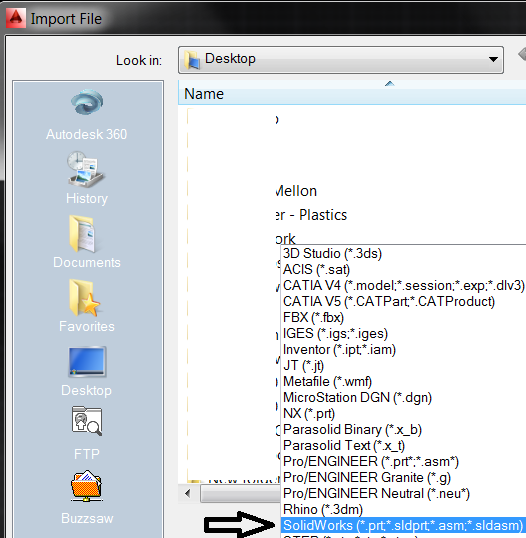Open Buzzsaw location shortcut
The image size is (526, 538).
(x=86, y=498)
